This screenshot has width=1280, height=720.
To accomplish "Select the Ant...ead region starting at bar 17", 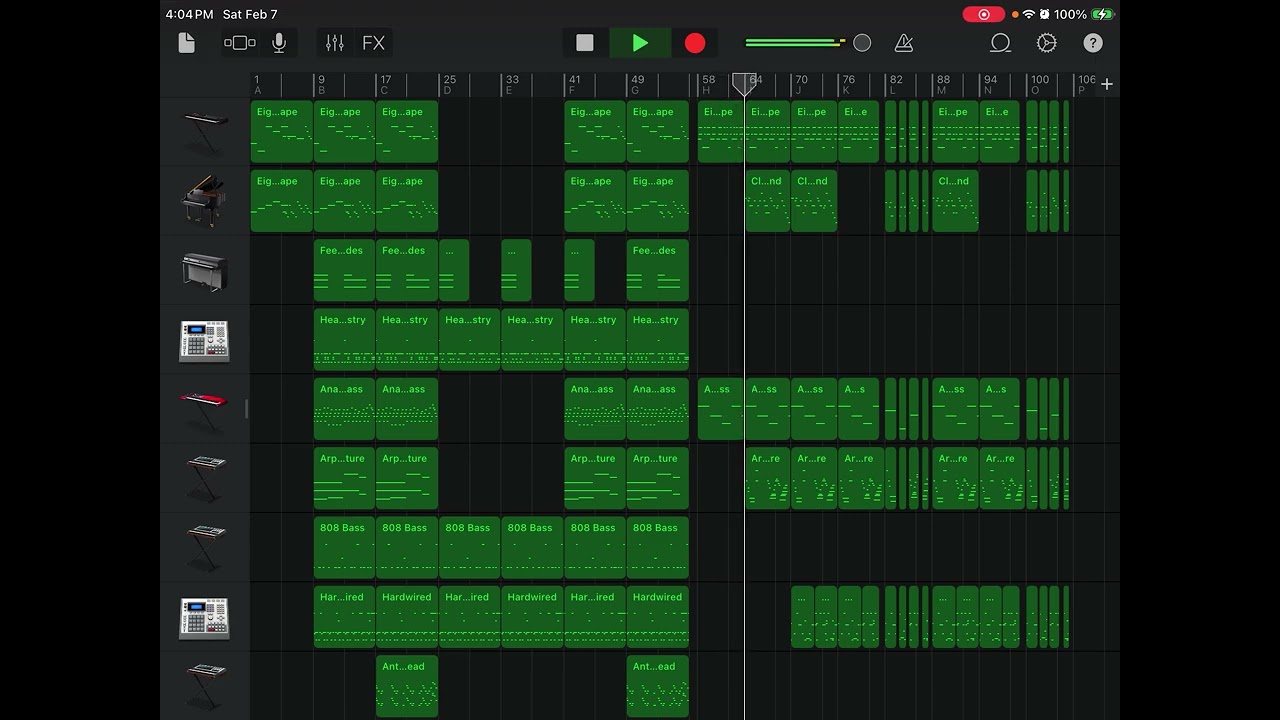I will click(407, 686).
